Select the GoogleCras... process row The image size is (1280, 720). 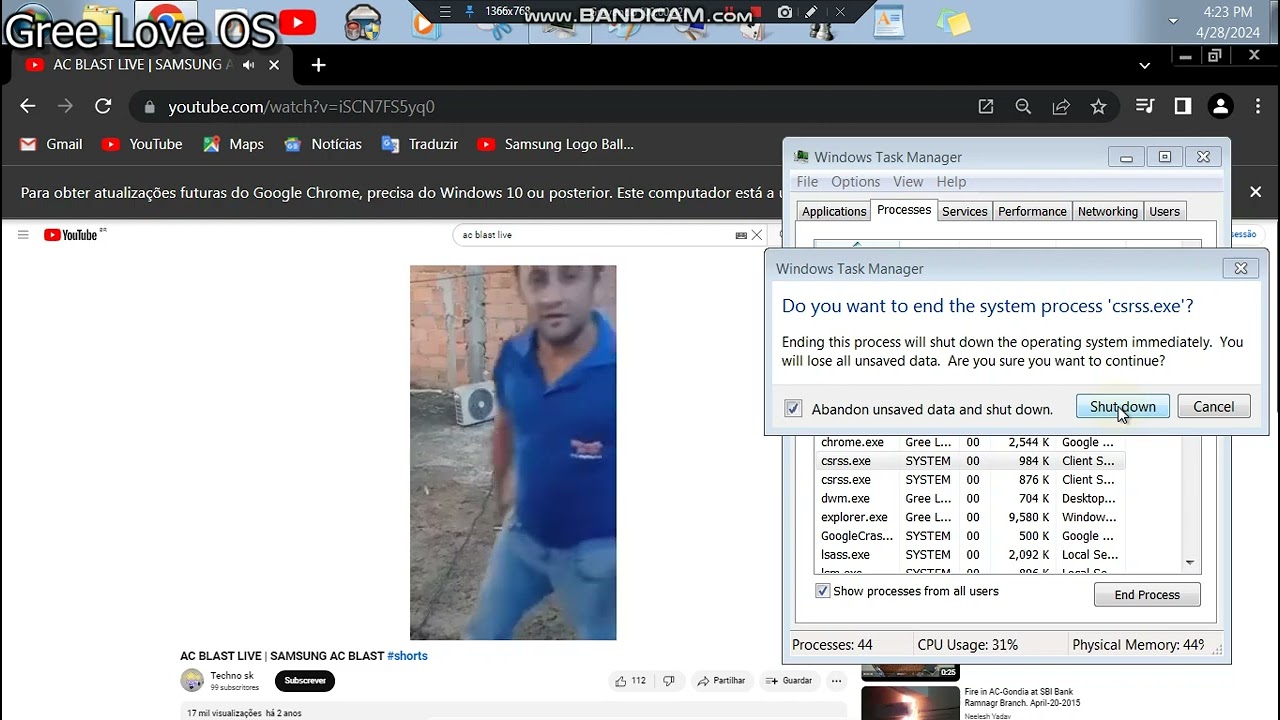pos(970,536)
